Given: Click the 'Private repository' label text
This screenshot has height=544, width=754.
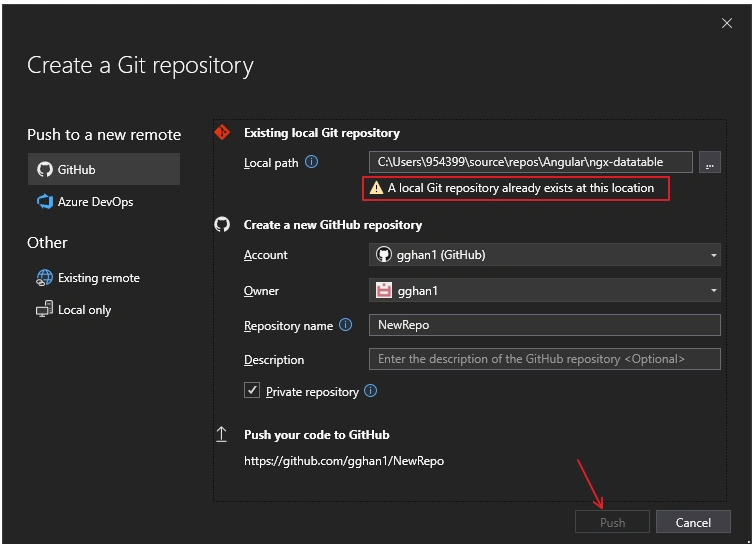Looking at the screenshot, I should [x=312, y=392].
